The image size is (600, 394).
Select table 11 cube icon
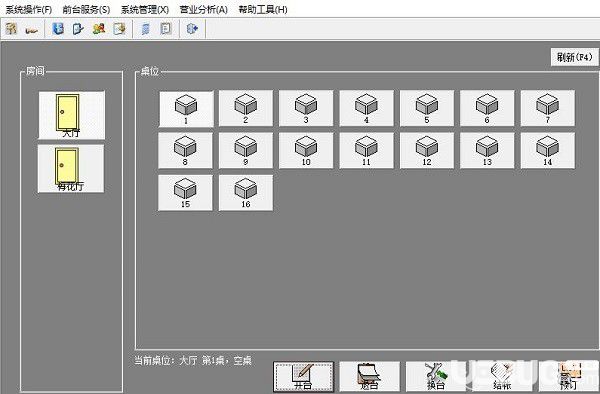pos(366,150)
